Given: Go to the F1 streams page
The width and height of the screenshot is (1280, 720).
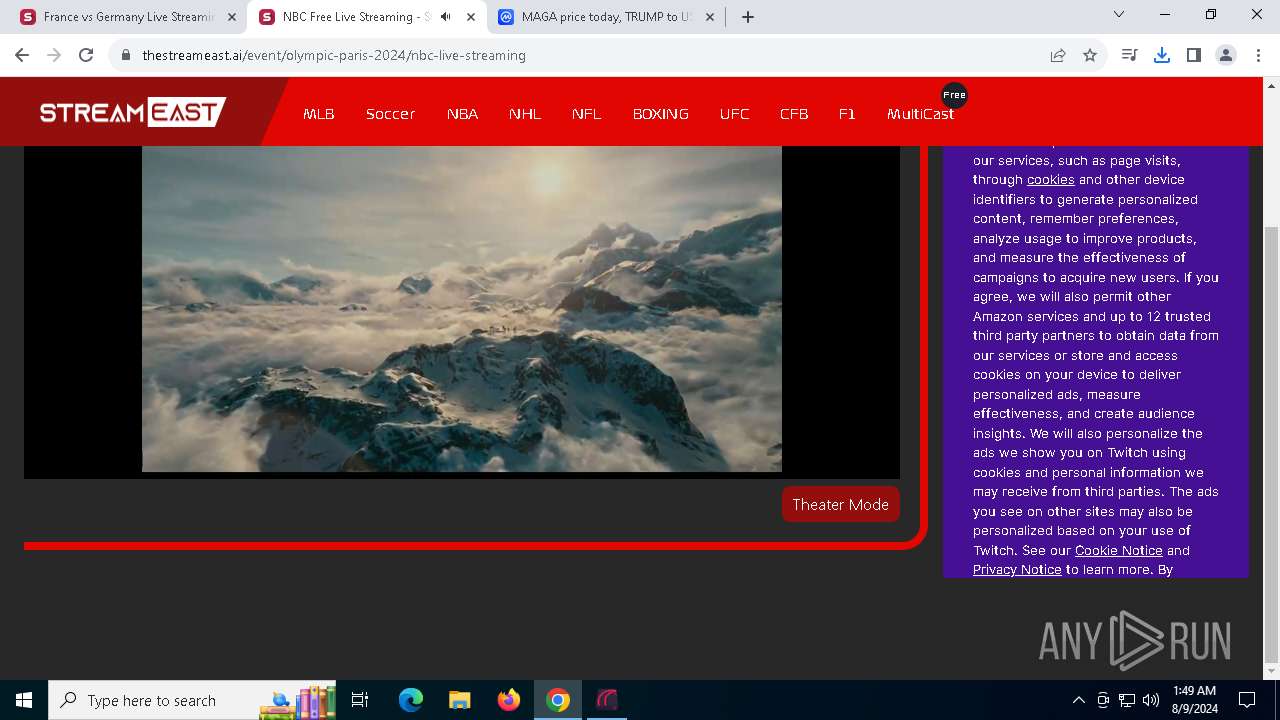Looking at the screenshot, I should (x=847, y=114).
